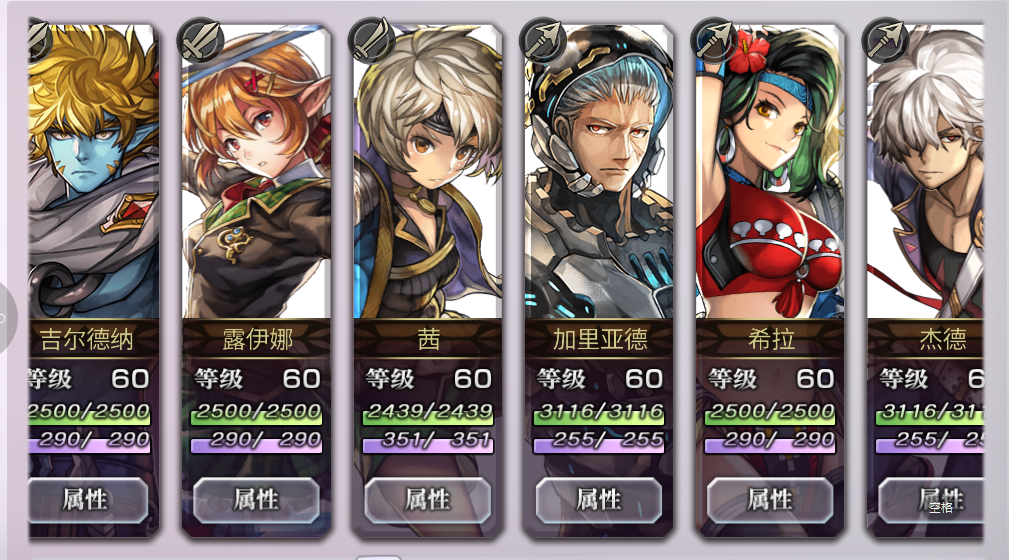Click 加里亚德's purple bar 255/255
Viewport: 1009px width, 560px height.
pos(599,441)
